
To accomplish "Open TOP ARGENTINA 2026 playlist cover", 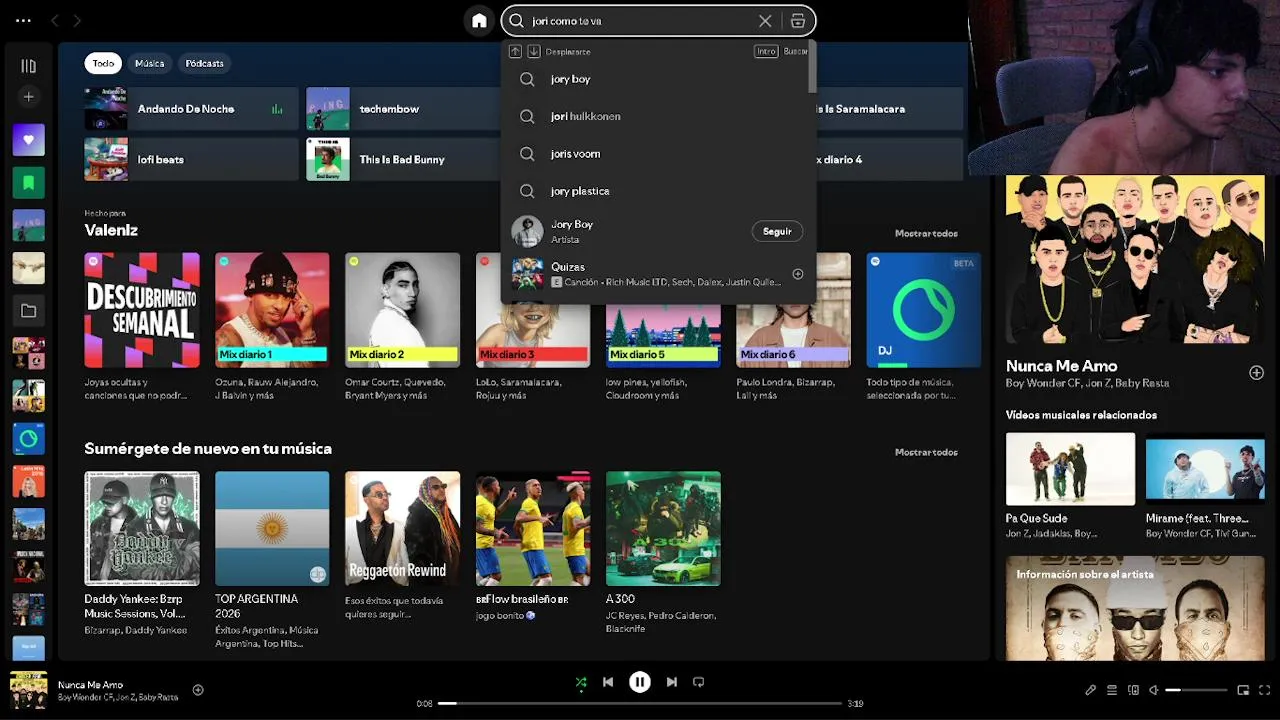I will (272, 529).
